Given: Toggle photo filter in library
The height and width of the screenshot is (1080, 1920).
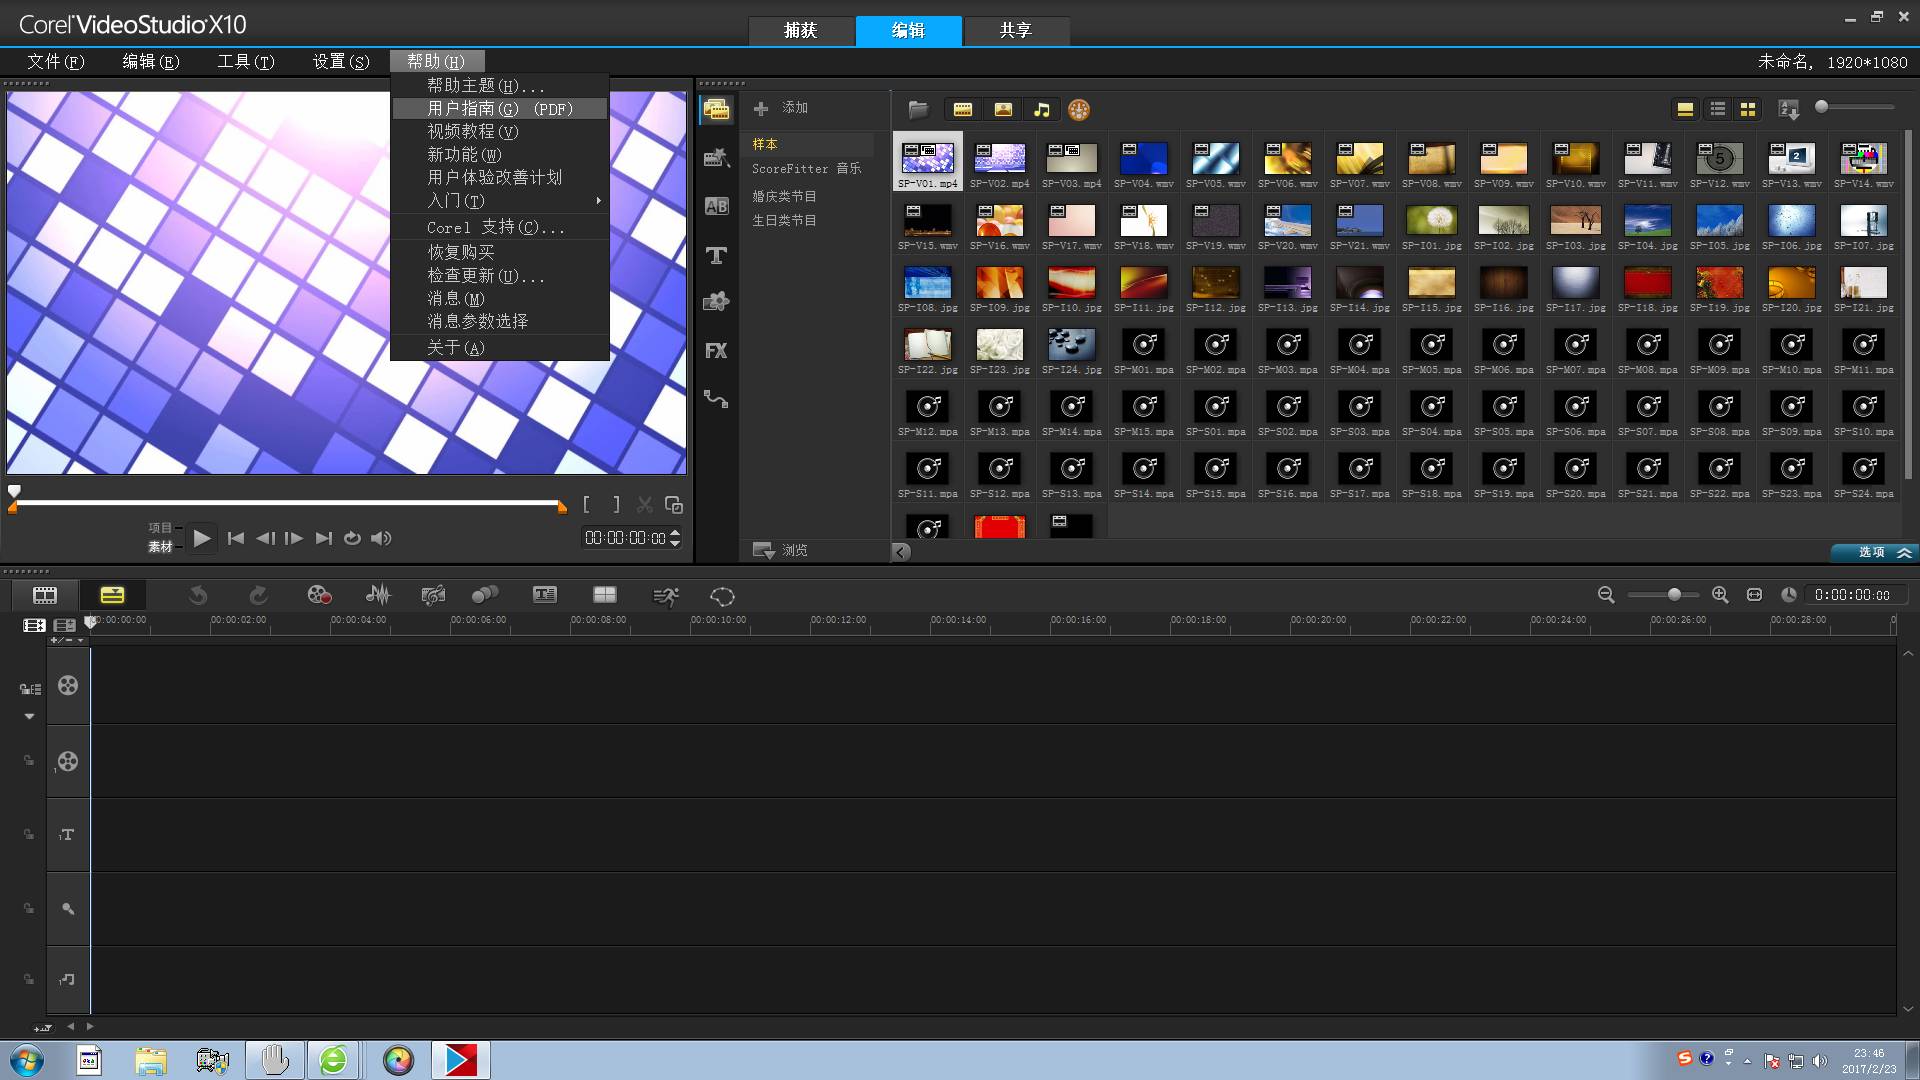Looking at the screenshot, I should (1003, 109).
